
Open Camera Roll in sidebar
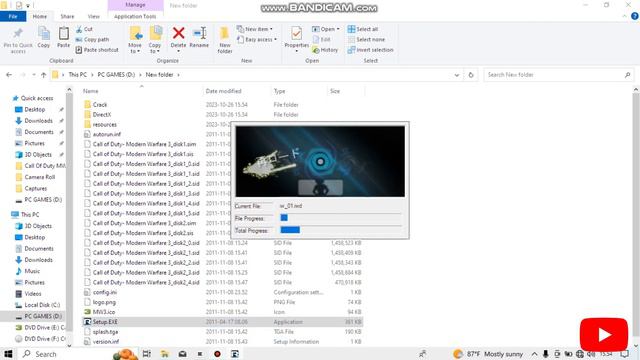pos(40,177)
